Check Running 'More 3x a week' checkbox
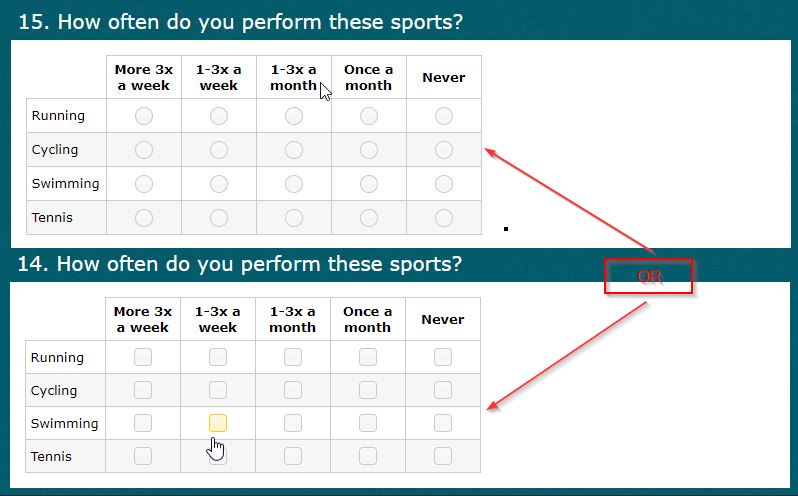 click(143, 357)
